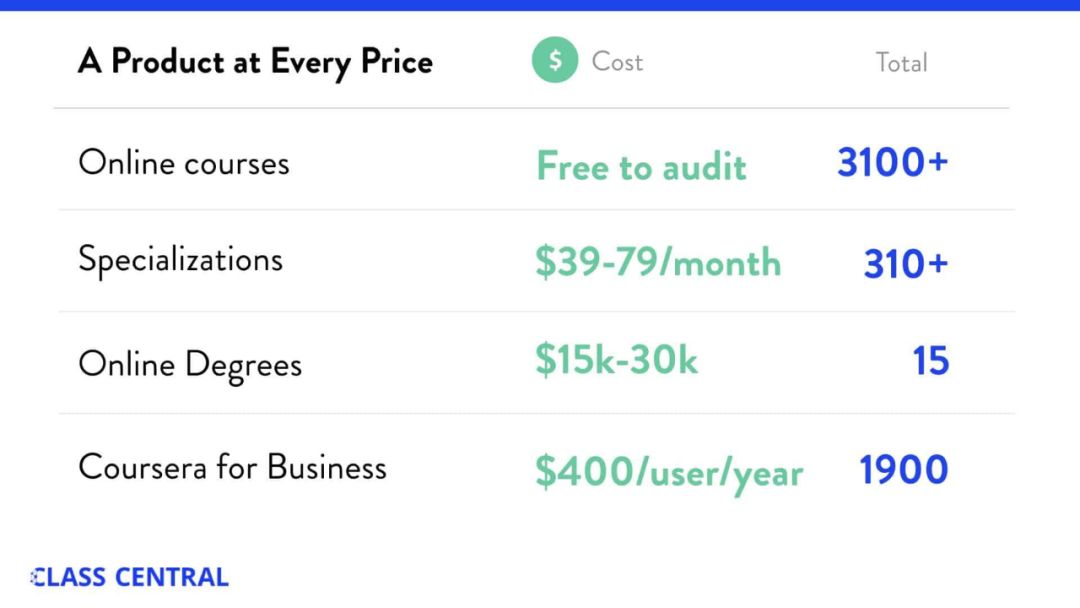Click the $15k-30k price text

[x=616, y=361]
